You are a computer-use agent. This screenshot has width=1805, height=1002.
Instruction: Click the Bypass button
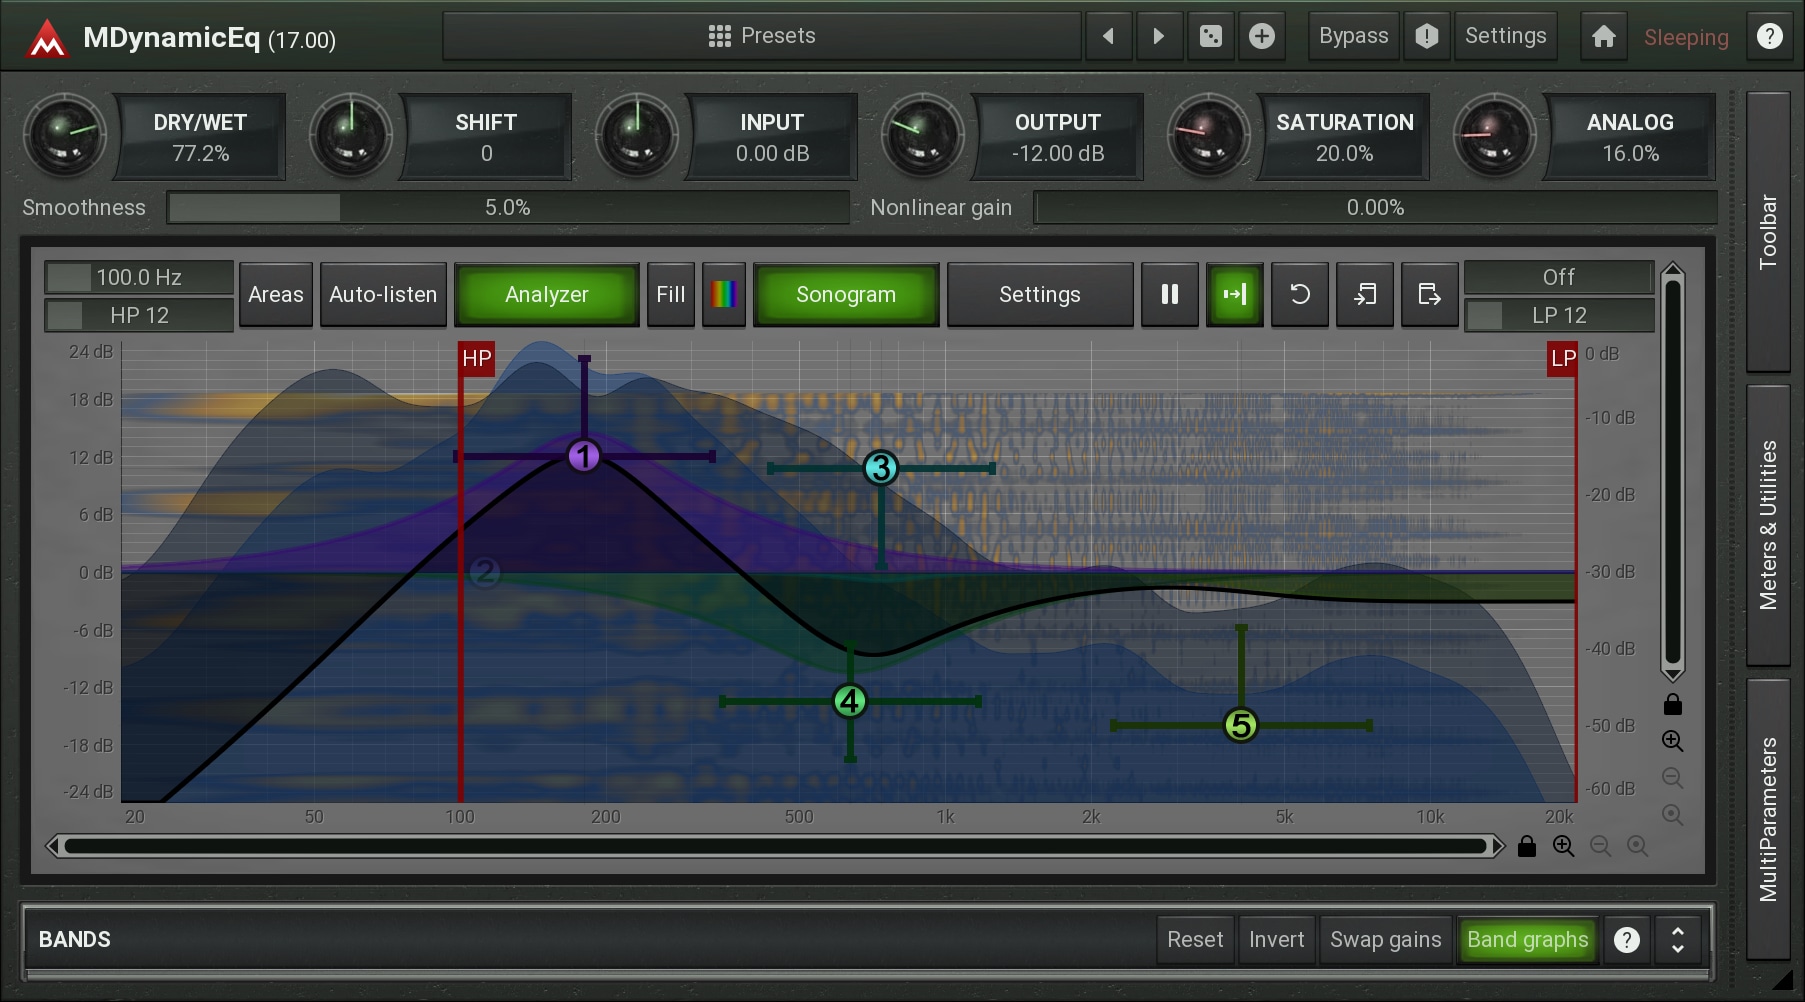coord(1353,37)
